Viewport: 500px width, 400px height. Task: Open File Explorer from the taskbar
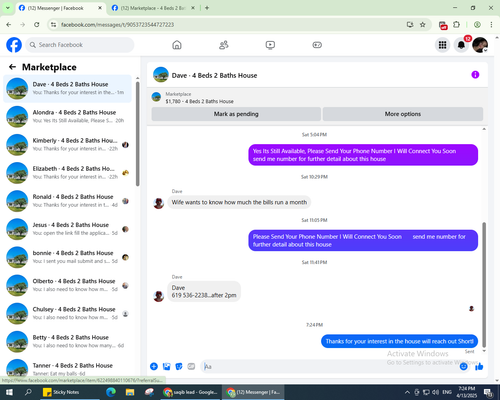130,392
